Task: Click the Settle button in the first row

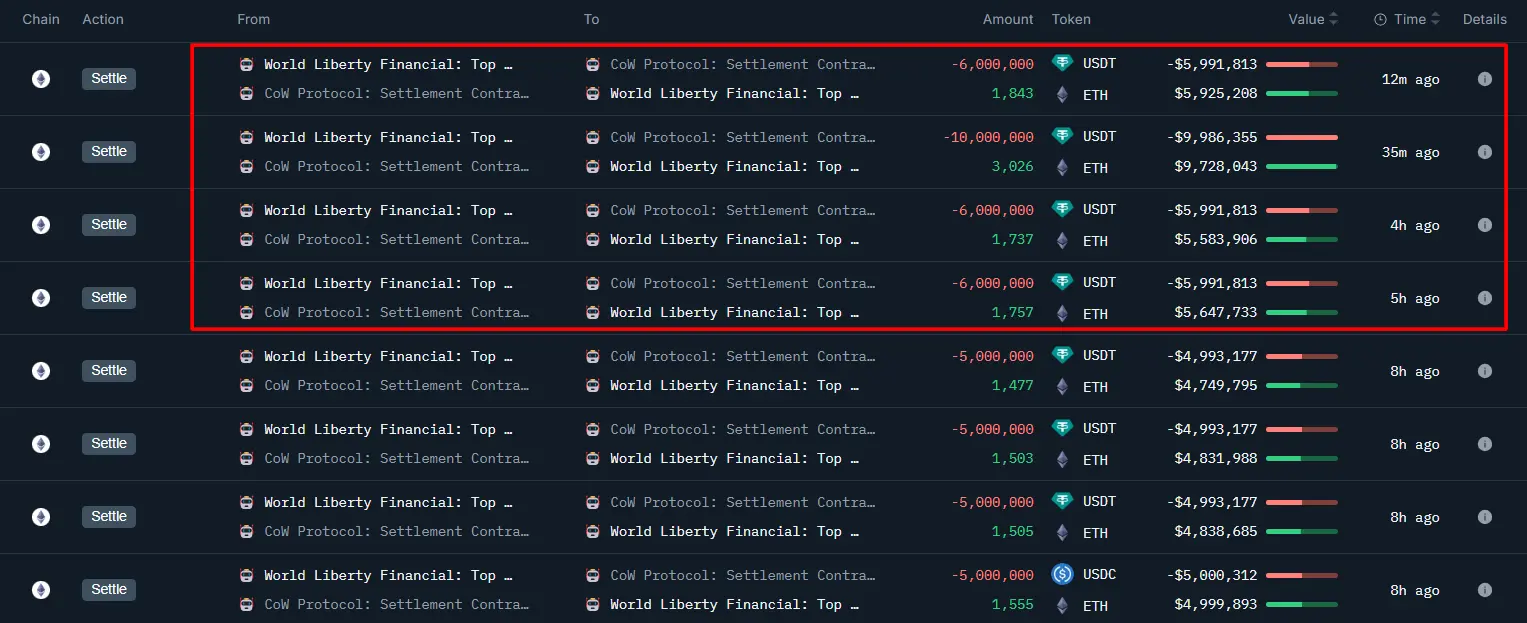Action: (x=108, y=78)
